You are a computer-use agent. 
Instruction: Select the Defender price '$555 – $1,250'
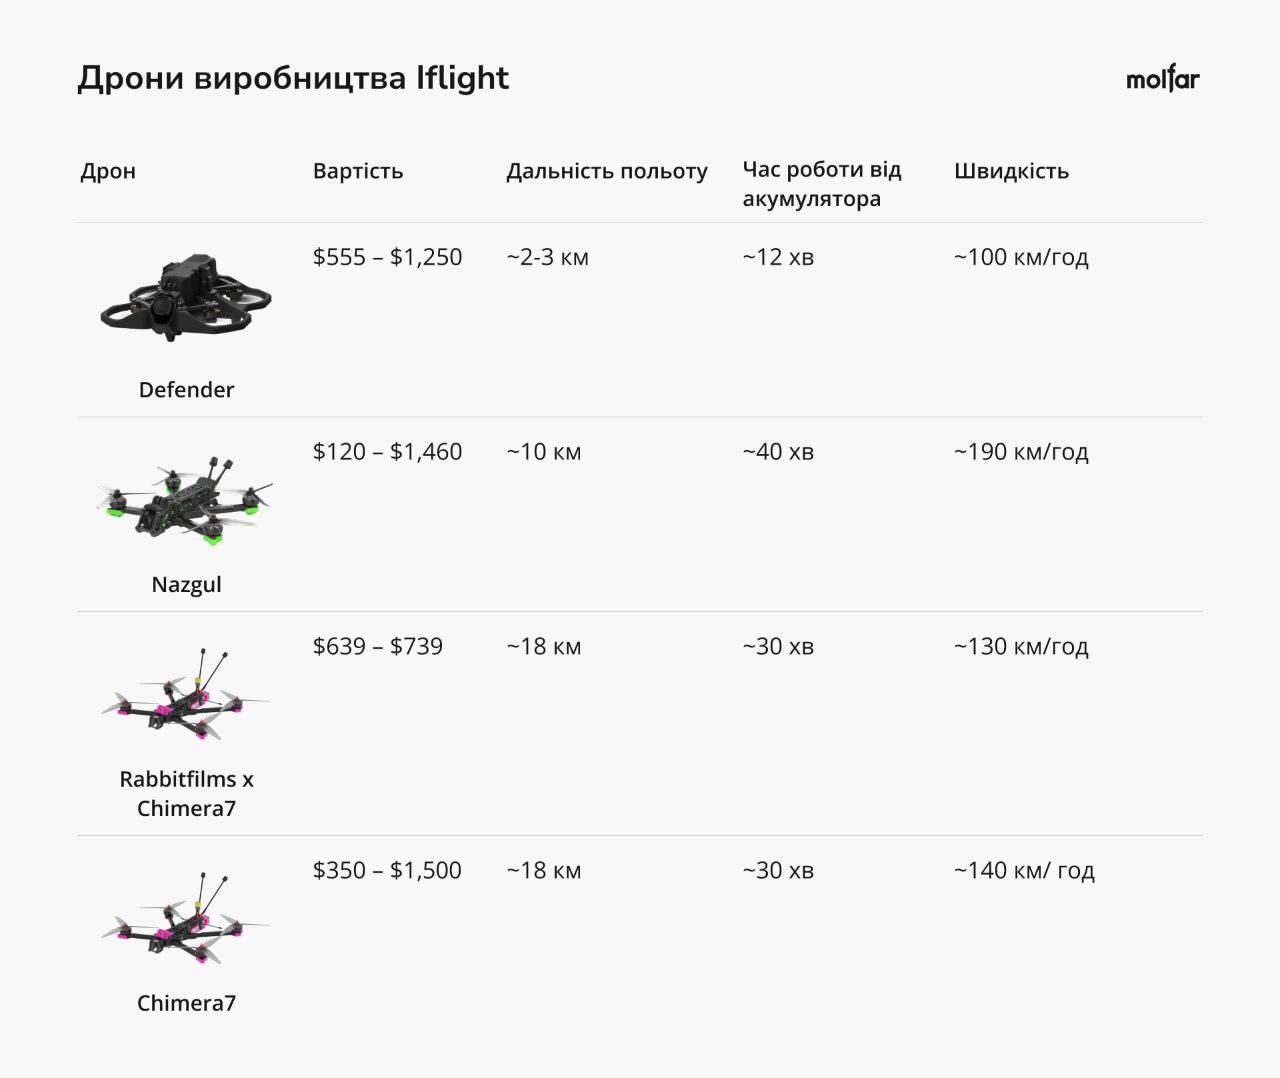click(387, 257)
